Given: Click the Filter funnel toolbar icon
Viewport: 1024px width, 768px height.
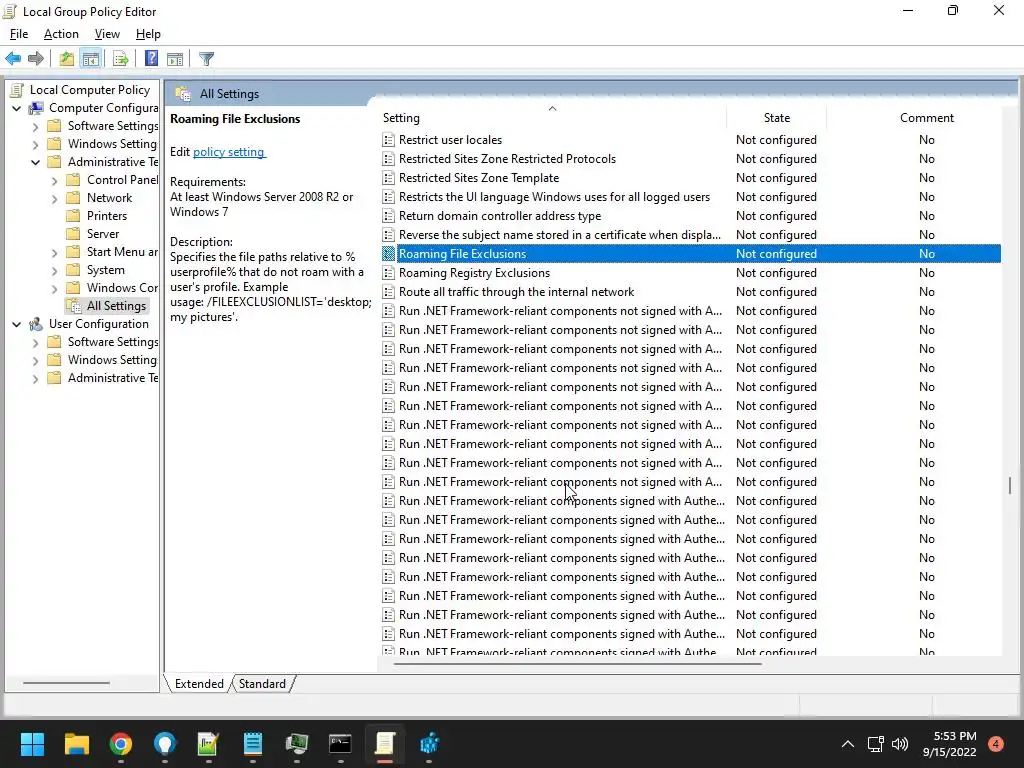Looking at the screenshot, I should tap(206, 59).
